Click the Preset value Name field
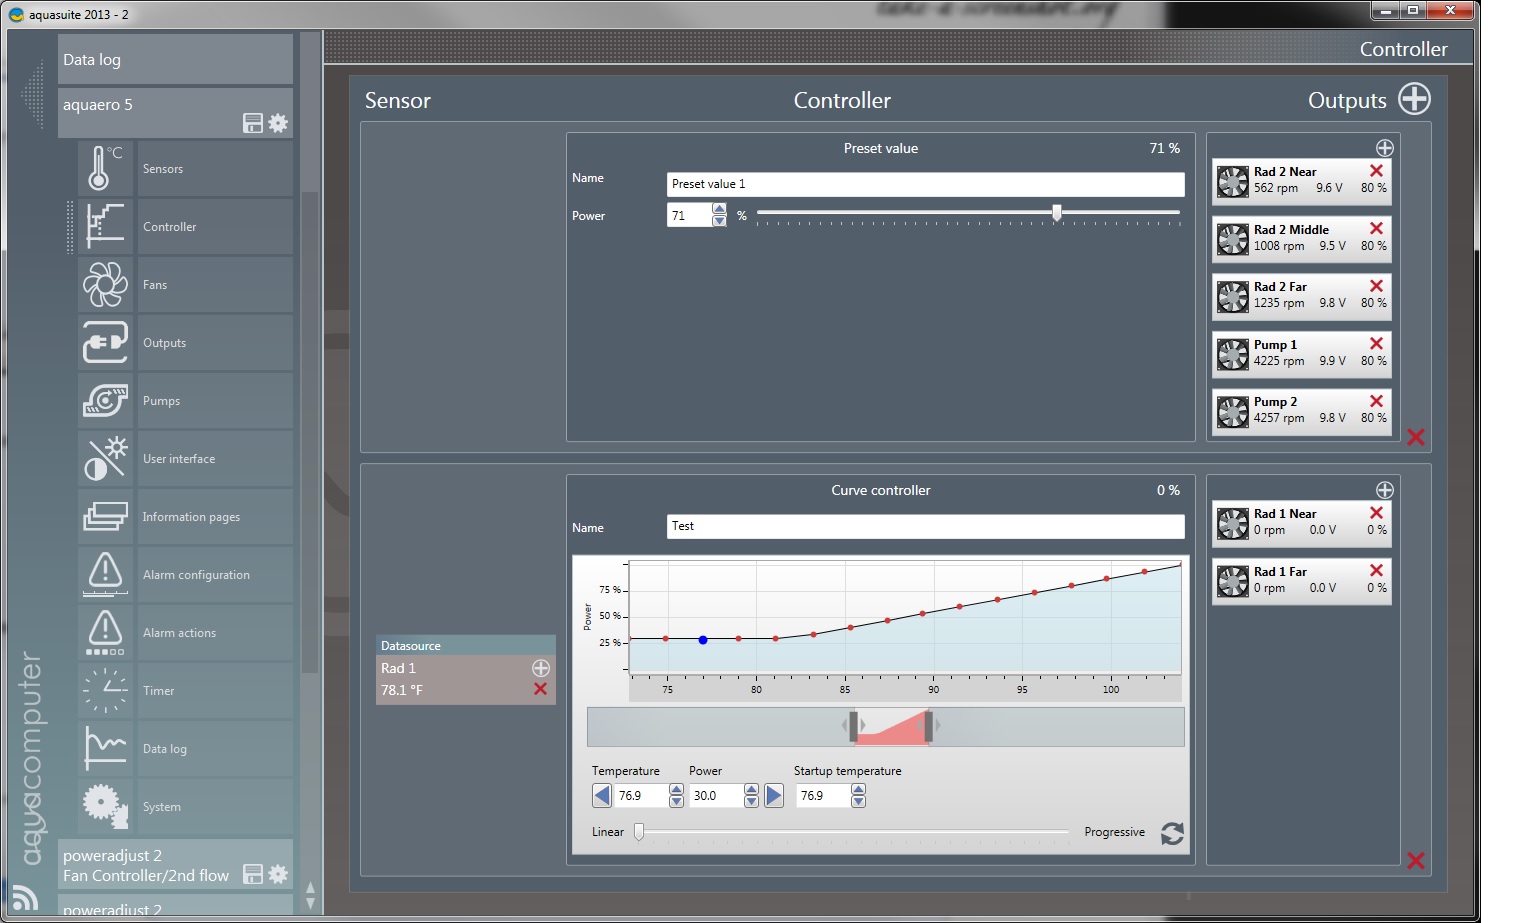This screenshot has height=923, width=1536. [x=925, y=184]
